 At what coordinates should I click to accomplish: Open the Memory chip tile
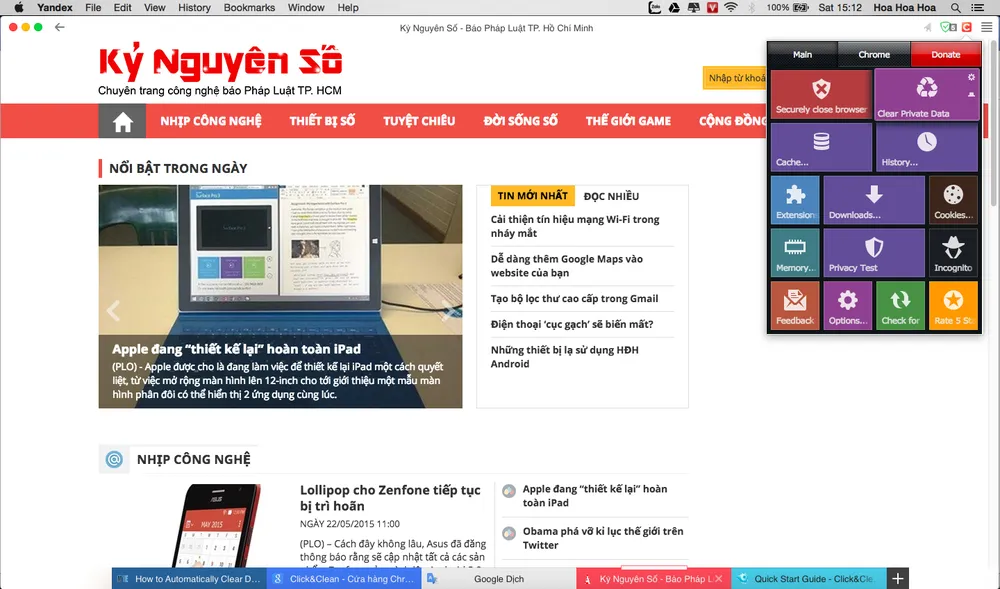[x=795, y=253]
